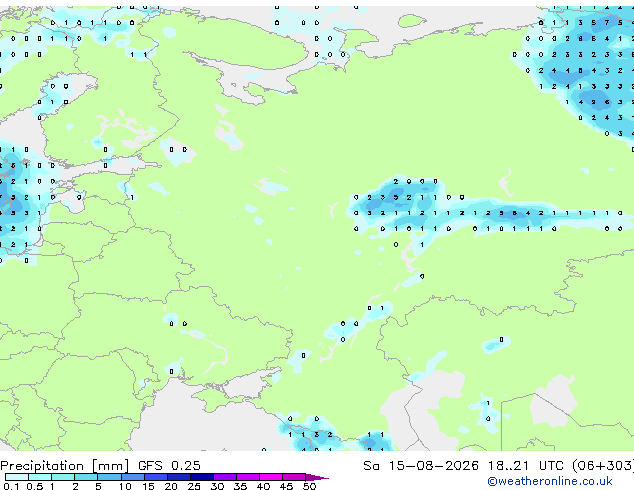
Task: Select the 2–5 mm legend color swatch
Action: click(x=86, y=477)
